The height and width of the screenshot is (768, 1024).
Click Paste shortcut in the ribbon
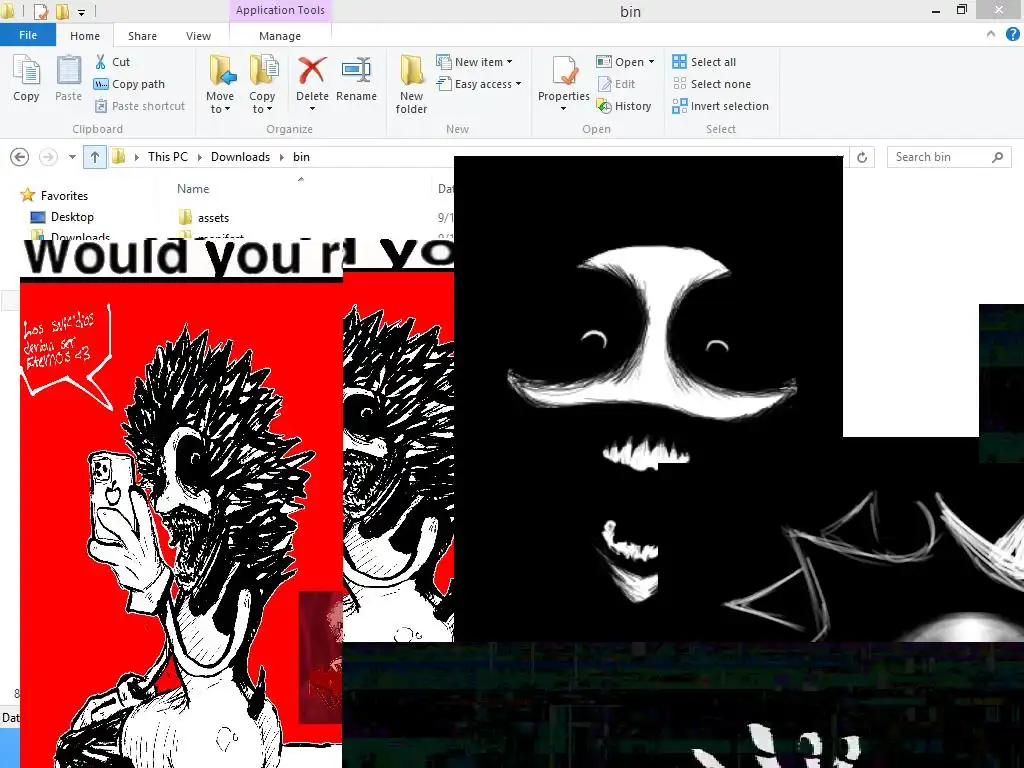point(140,106)
